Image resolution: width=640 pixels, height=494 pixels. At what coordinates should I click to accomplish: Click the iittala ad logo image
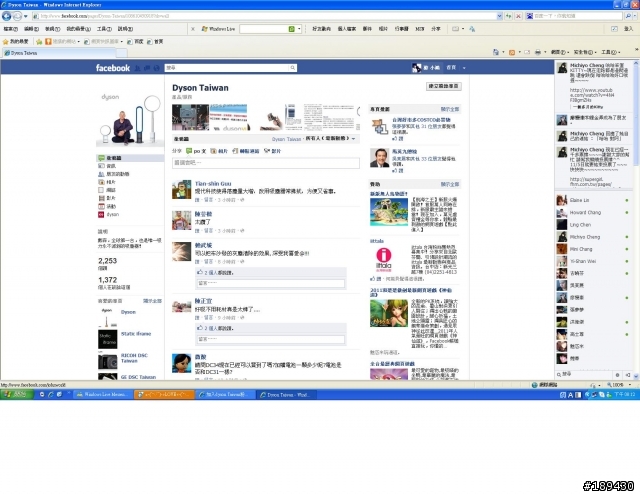pos(383,260)
